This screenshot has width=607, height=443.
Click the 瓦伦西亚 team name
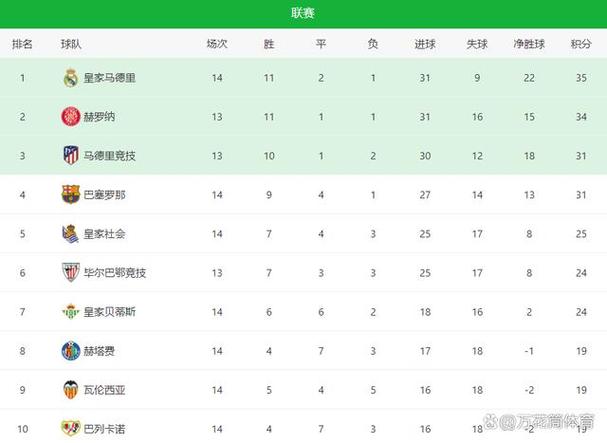tap(105, 390)
